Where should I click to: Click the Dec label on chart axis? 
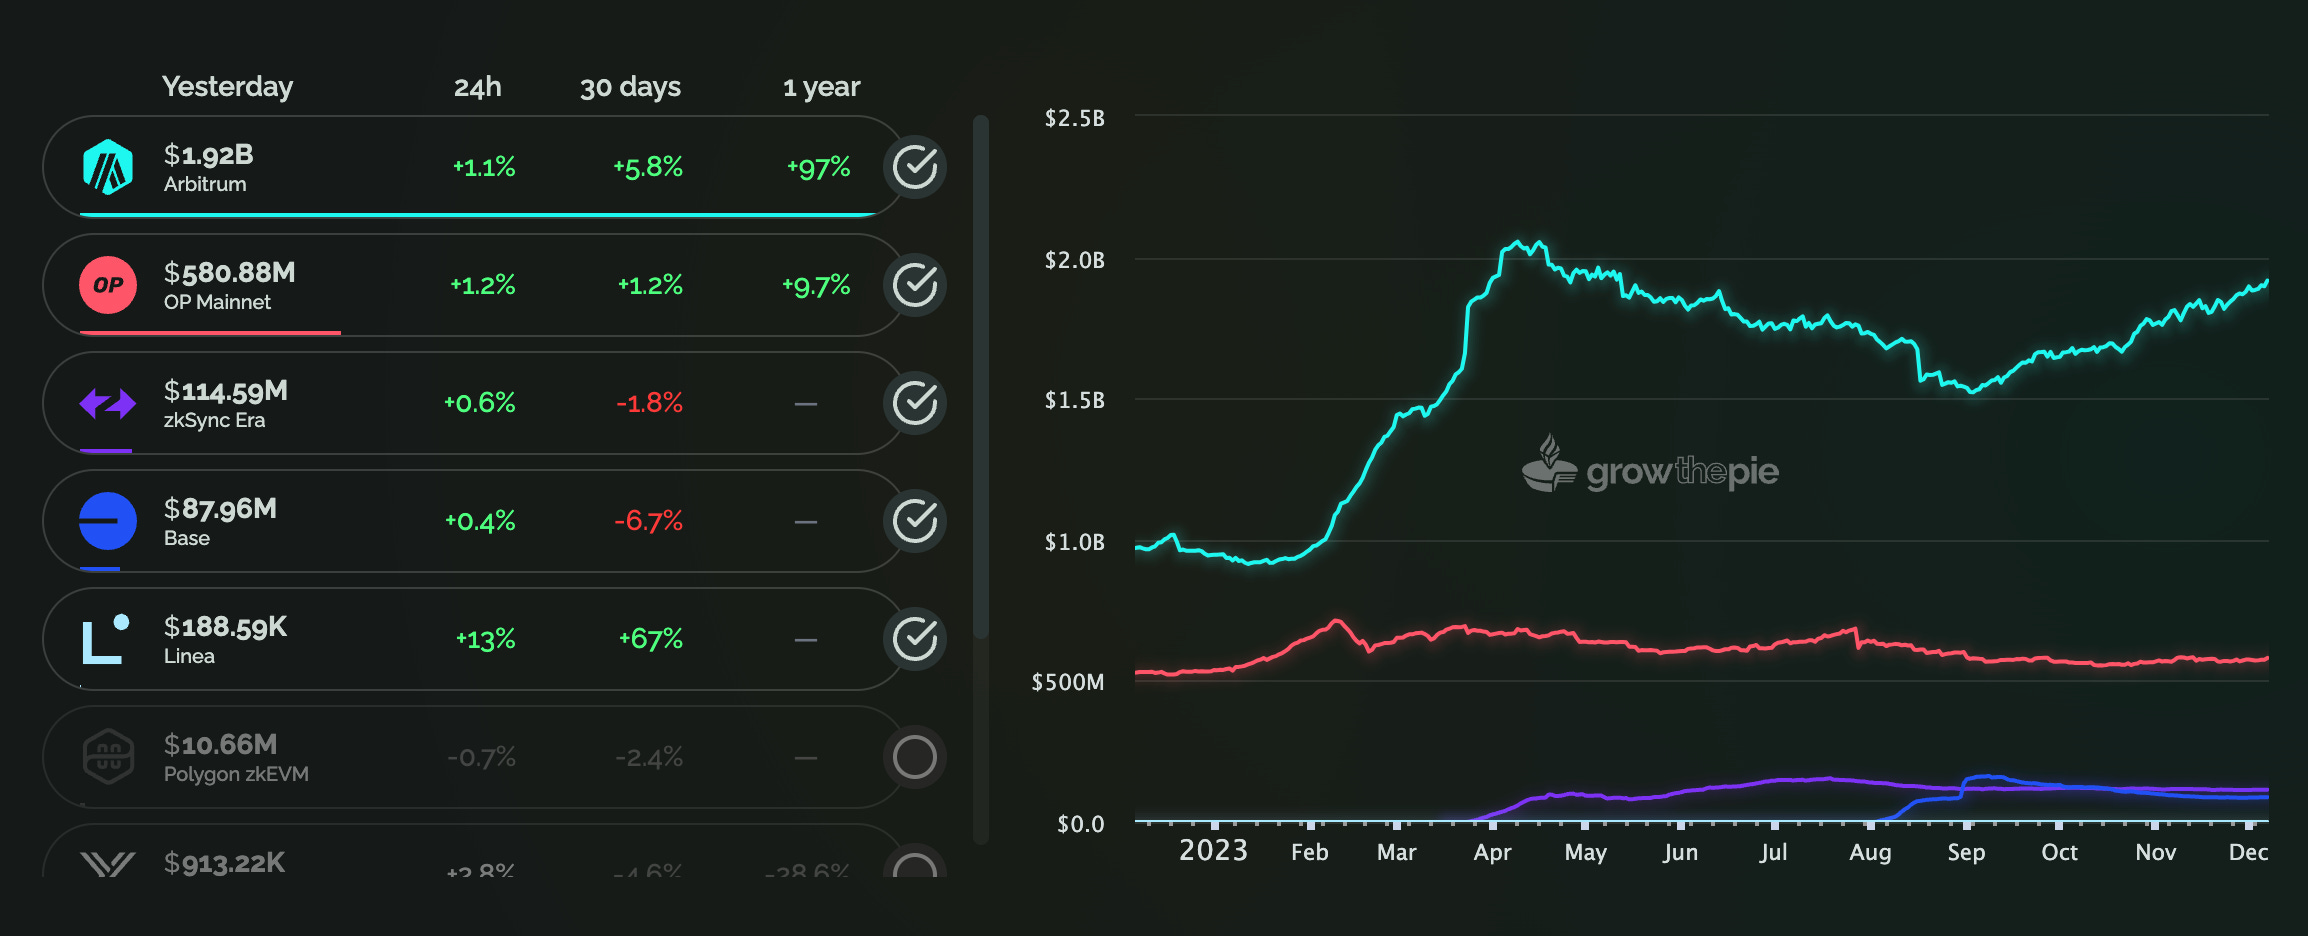tap(2248, 852)
